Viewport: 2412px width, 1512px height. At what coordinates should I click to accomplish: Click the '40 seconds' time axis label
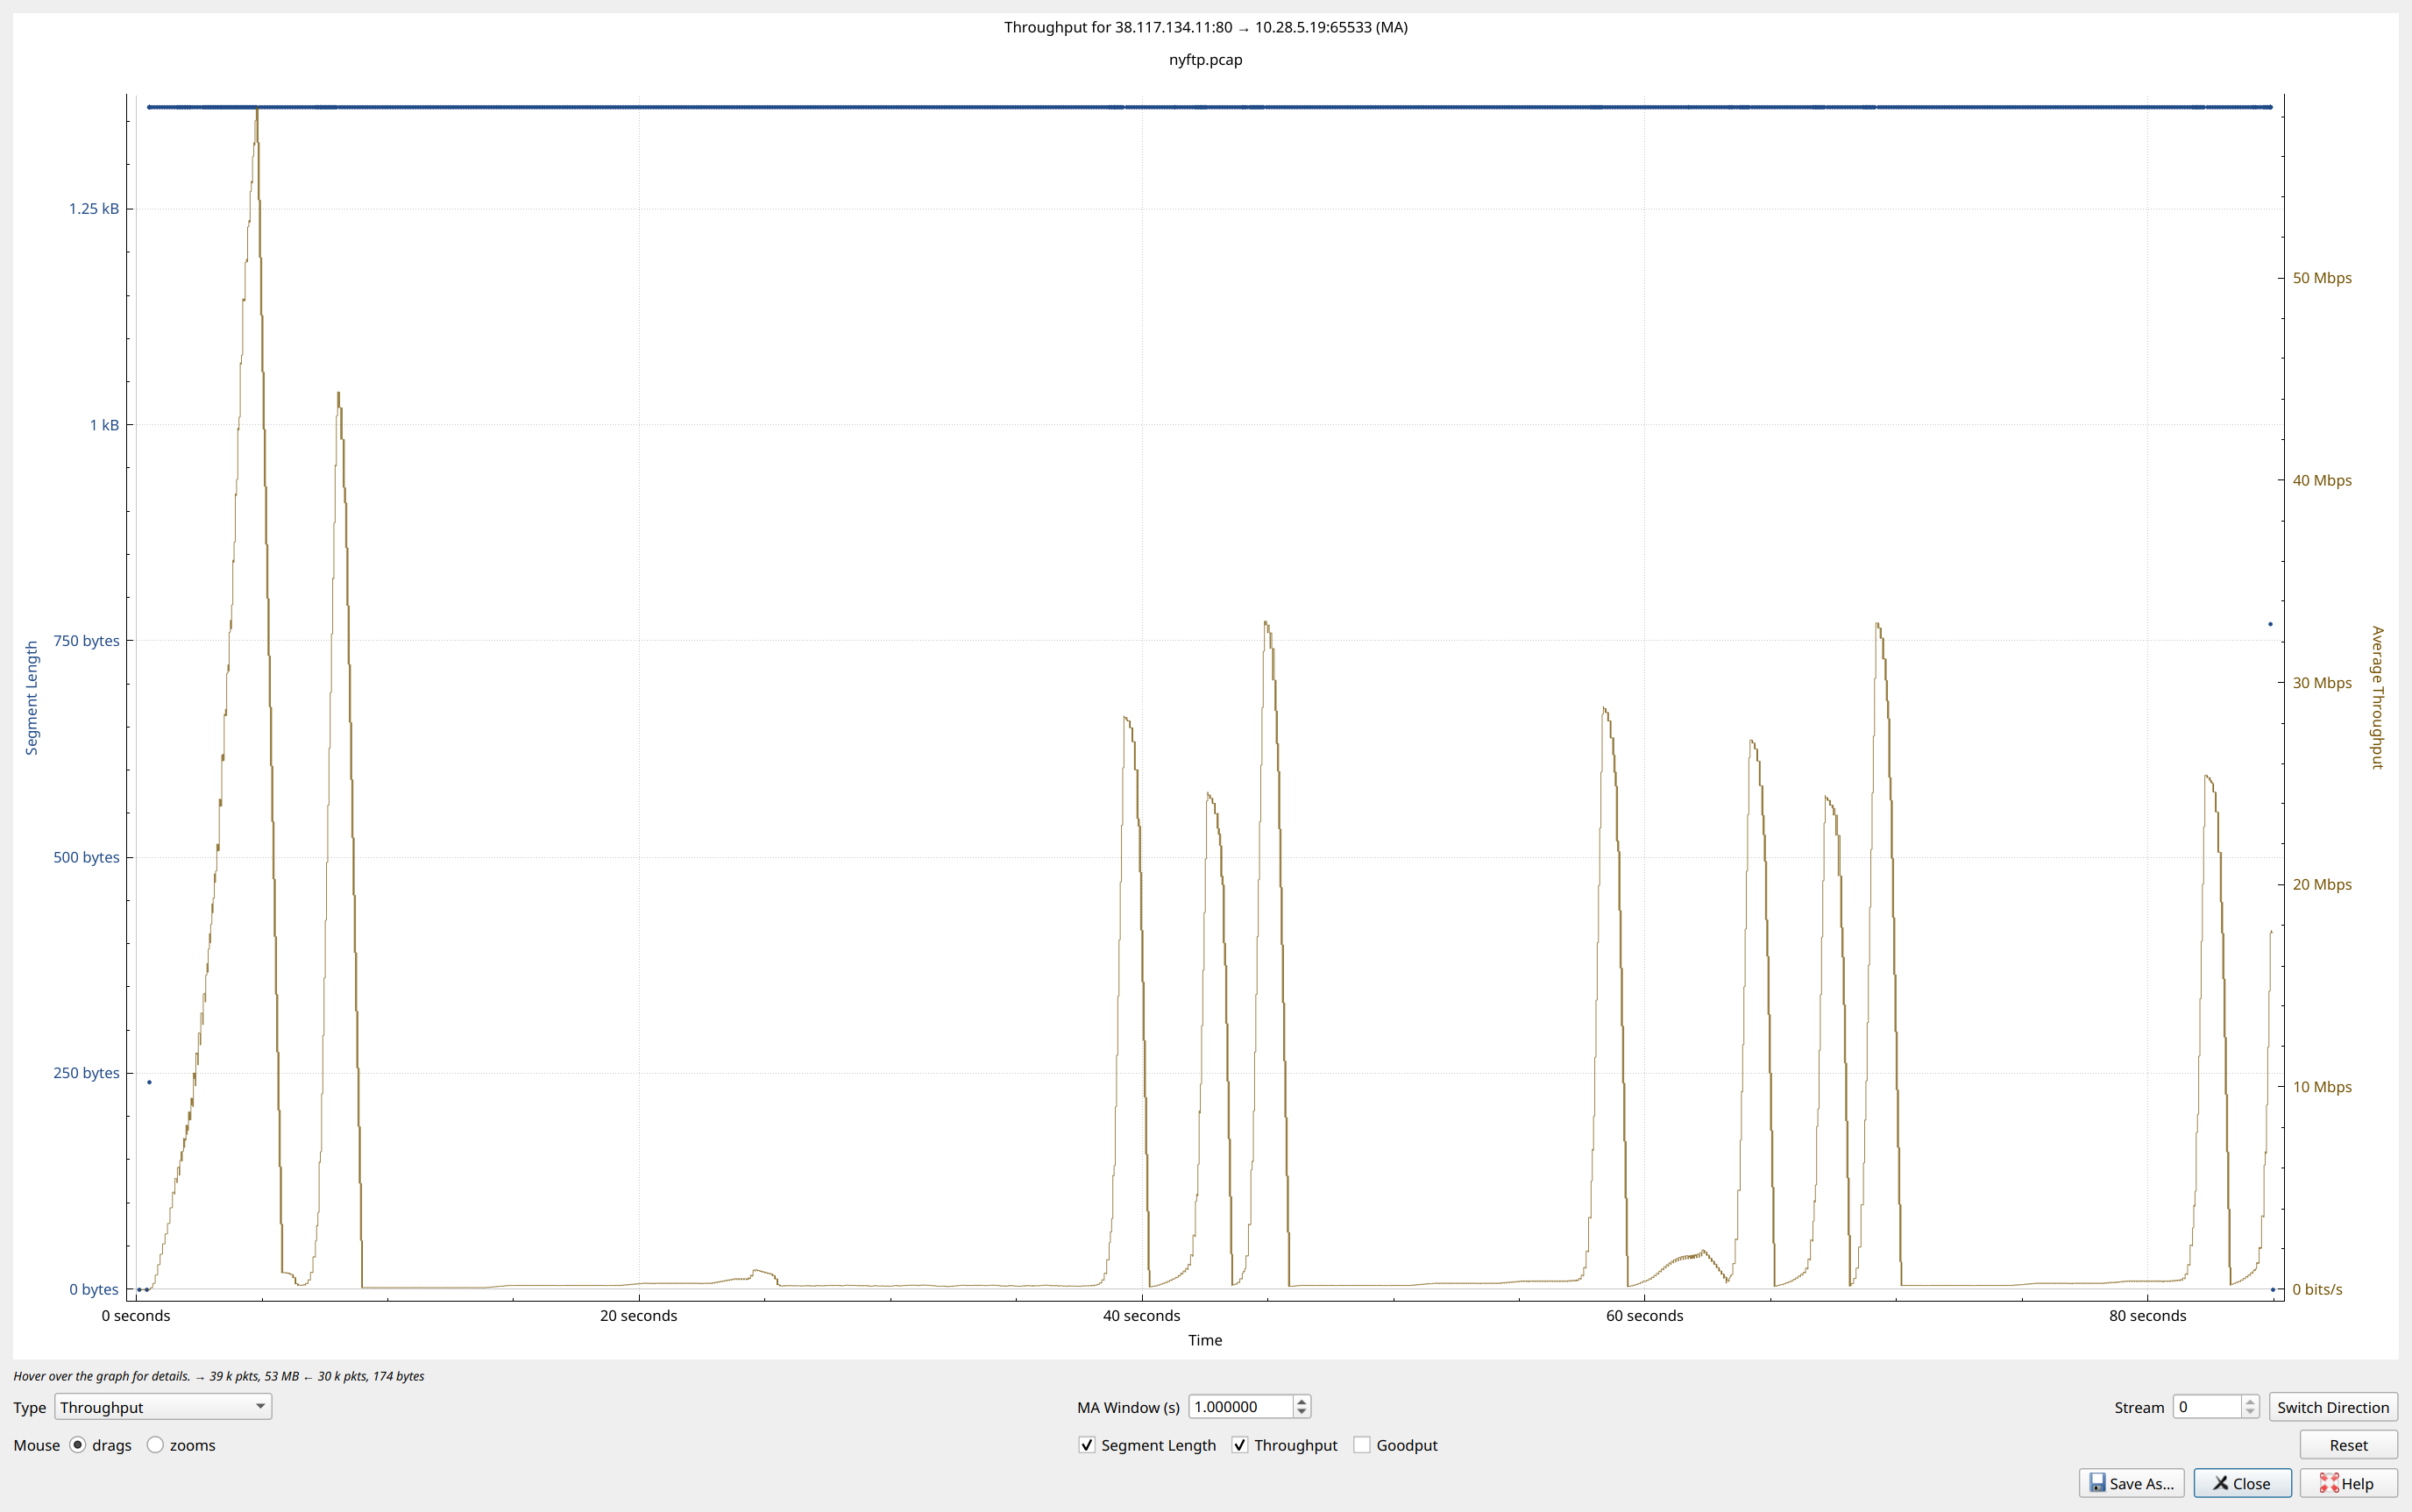[x=1141, y=1316]
